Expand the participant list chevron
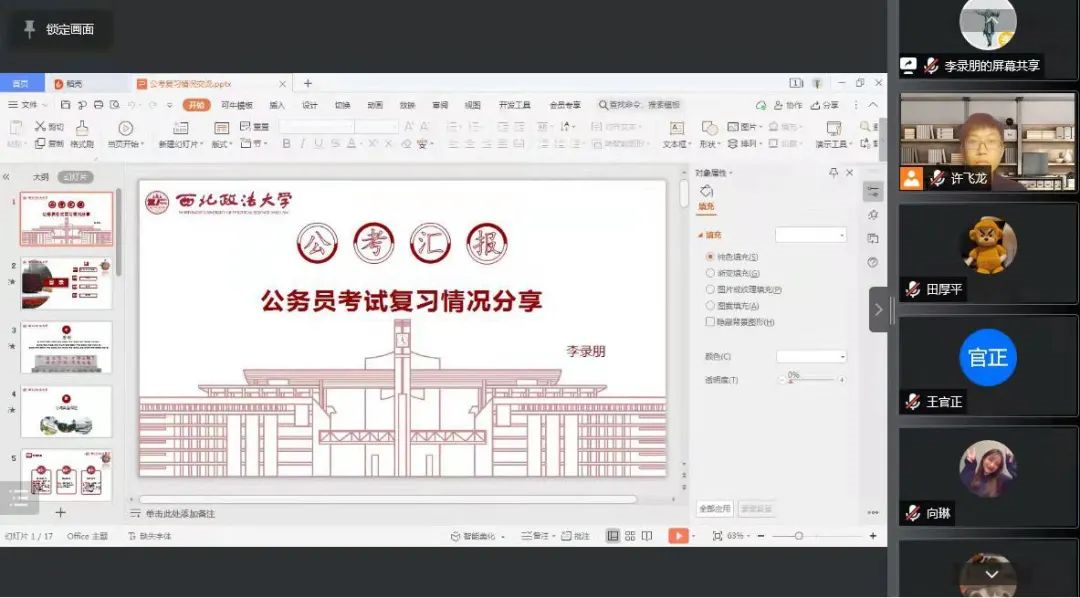 click(991, 574)
